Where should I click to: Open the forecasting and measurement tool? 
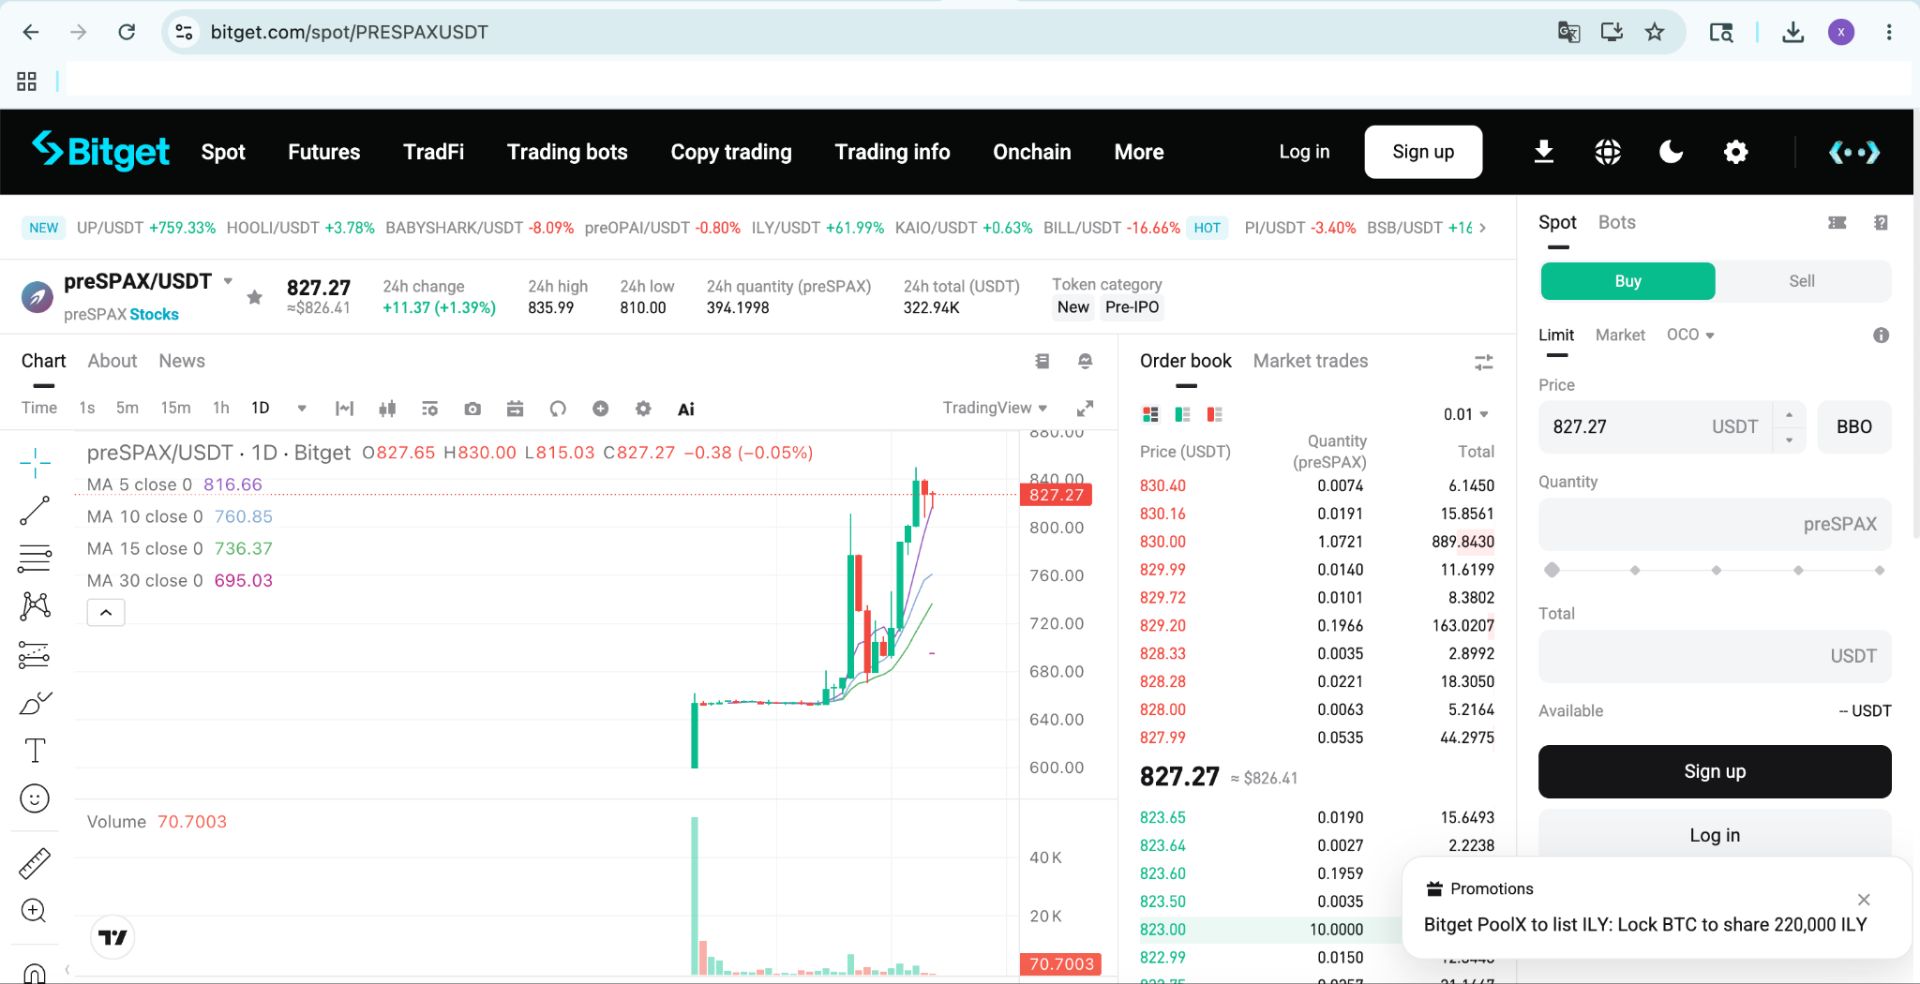34,655
